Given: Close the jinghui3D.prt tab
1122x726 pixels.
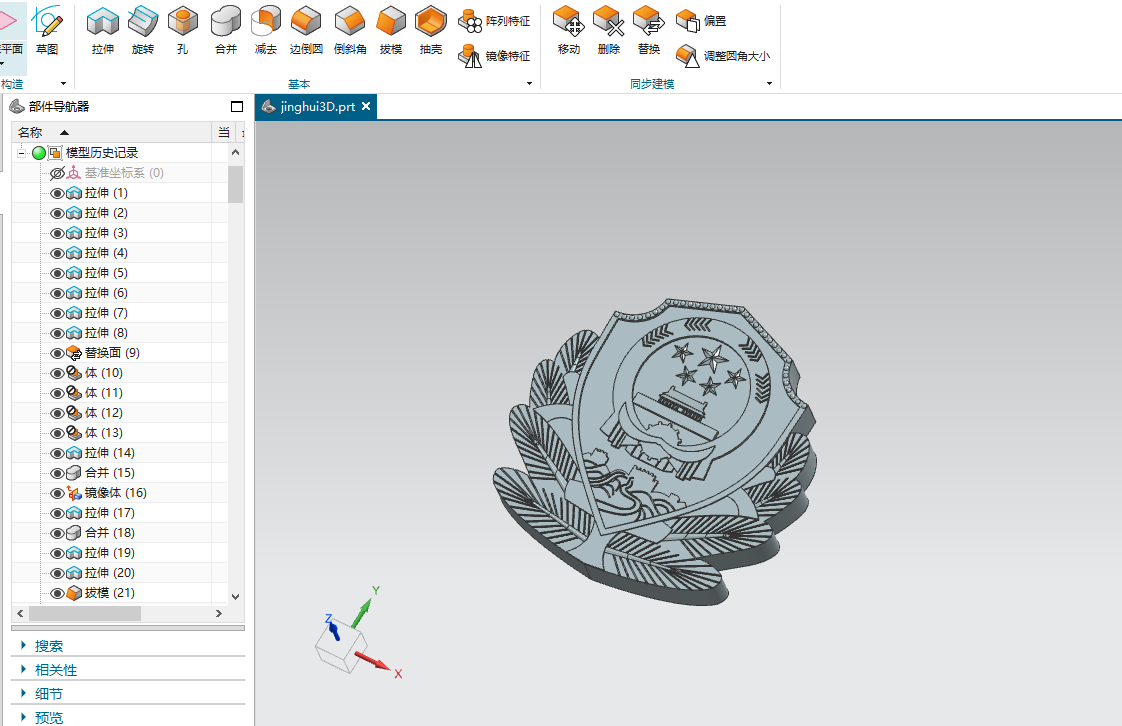Looking at the screenshot, I should 366,106.
